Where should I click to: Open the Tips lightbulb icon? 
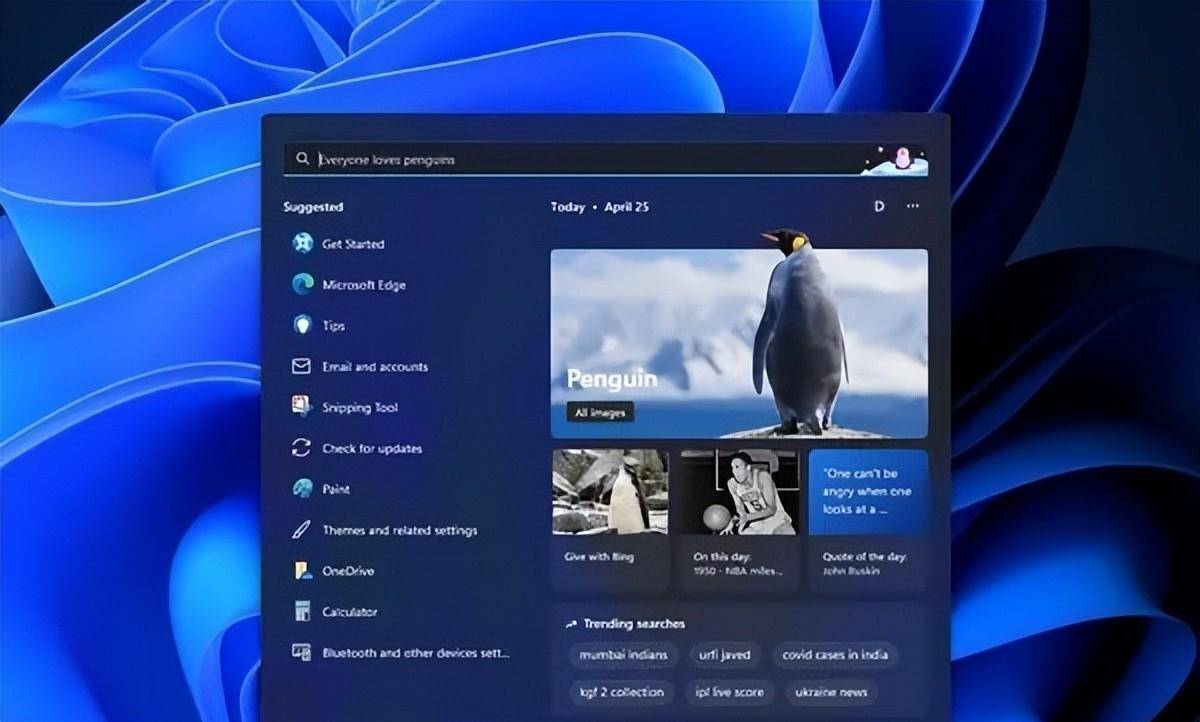[302, 325]
